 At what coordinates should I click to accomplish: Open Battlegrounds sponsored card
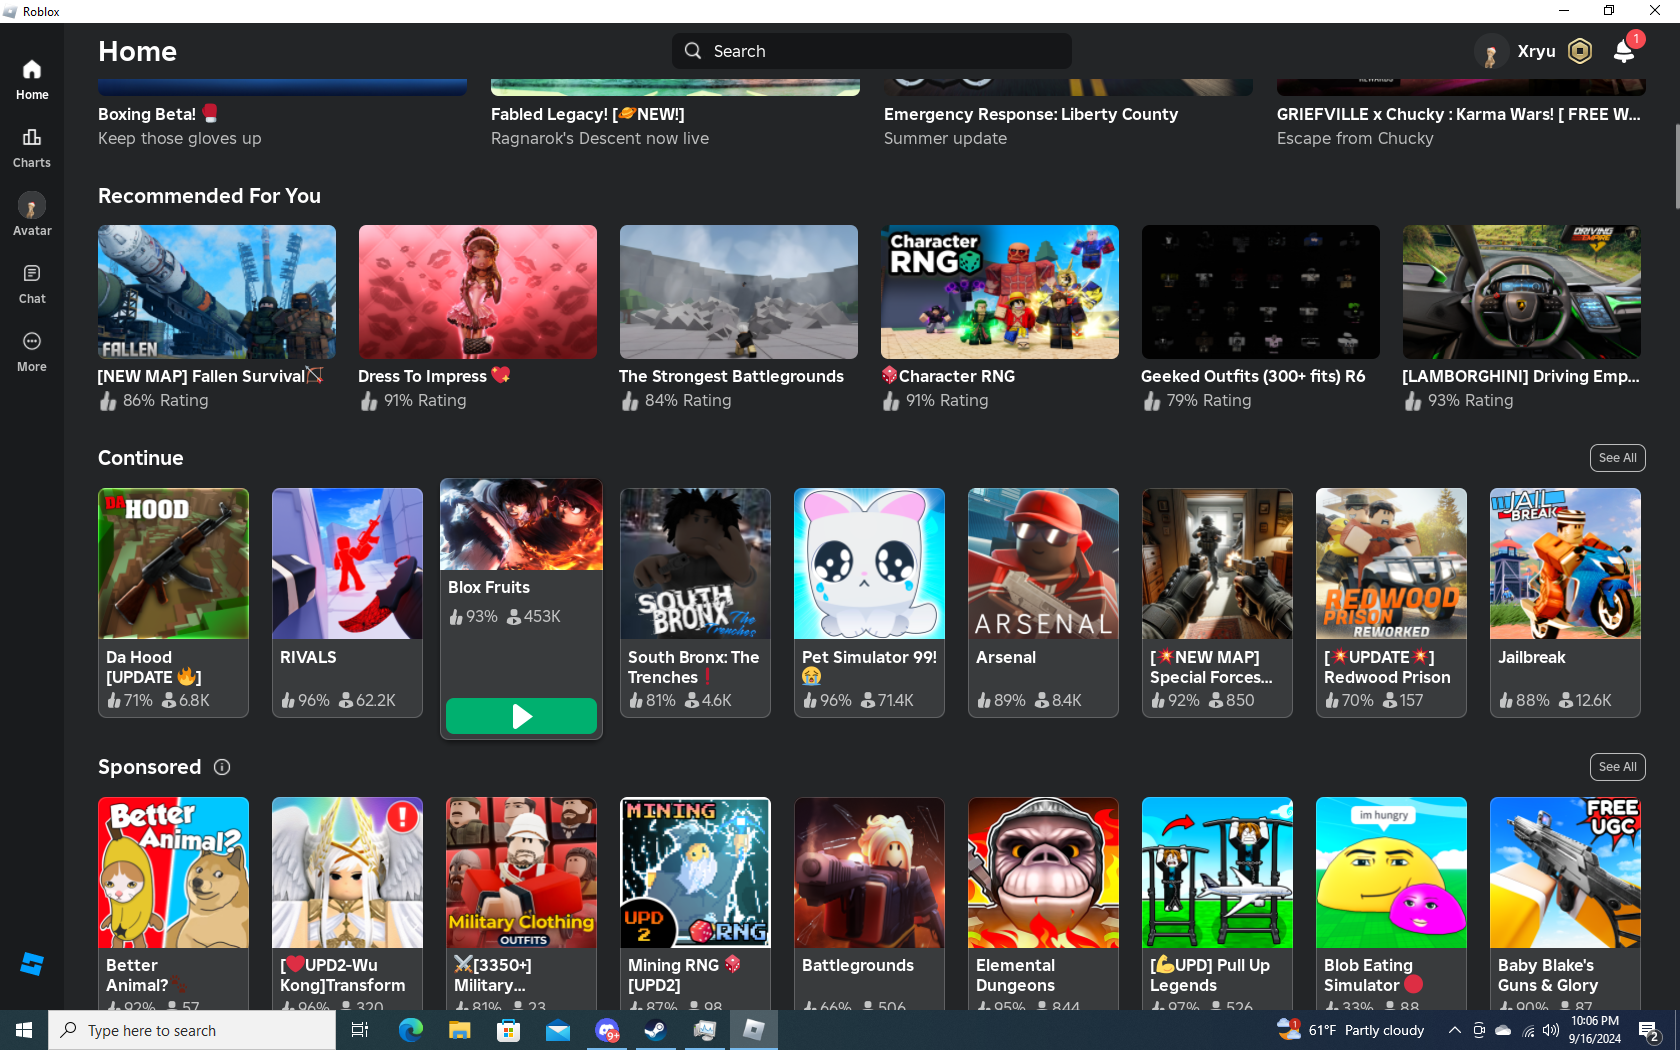pyautogui.click(x=869, y=903)
